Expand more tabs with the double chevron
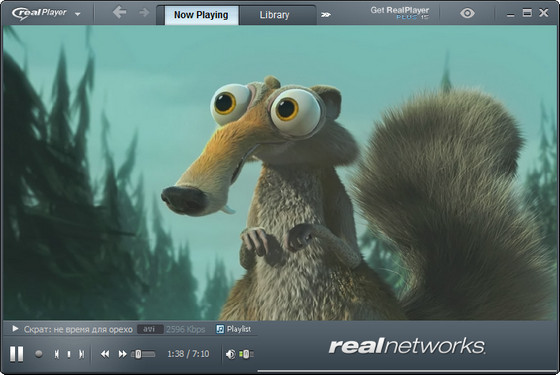560x375 pixels. [x=325, y=15]
